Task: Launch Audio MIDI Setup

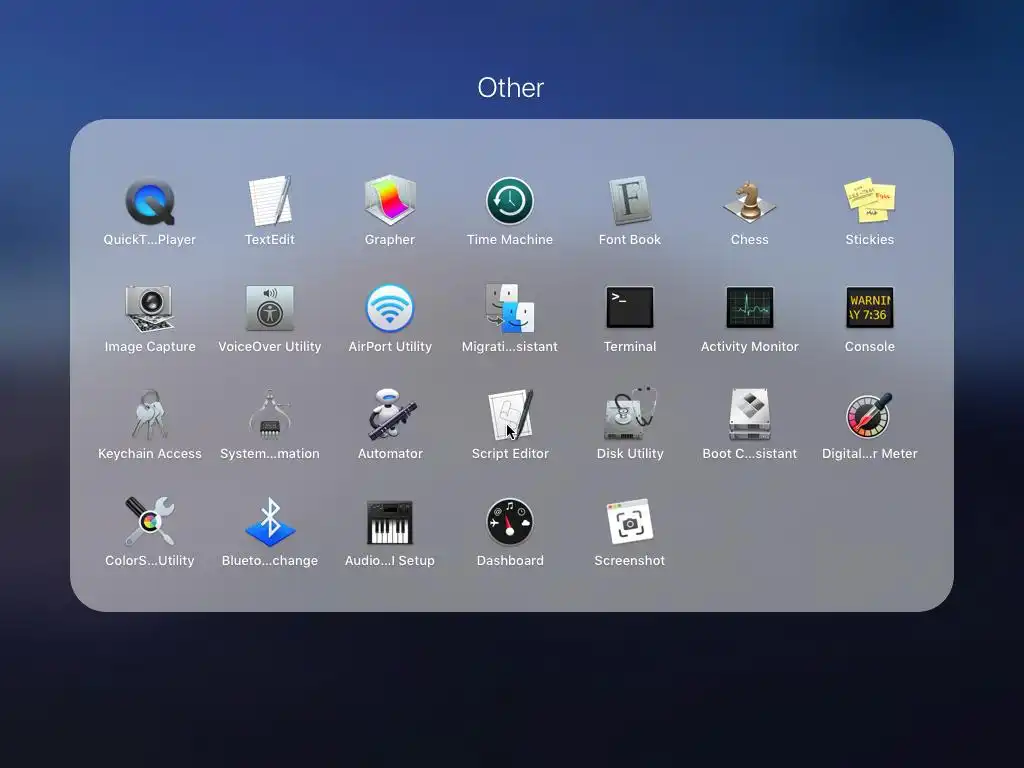Action: point(390,522)
